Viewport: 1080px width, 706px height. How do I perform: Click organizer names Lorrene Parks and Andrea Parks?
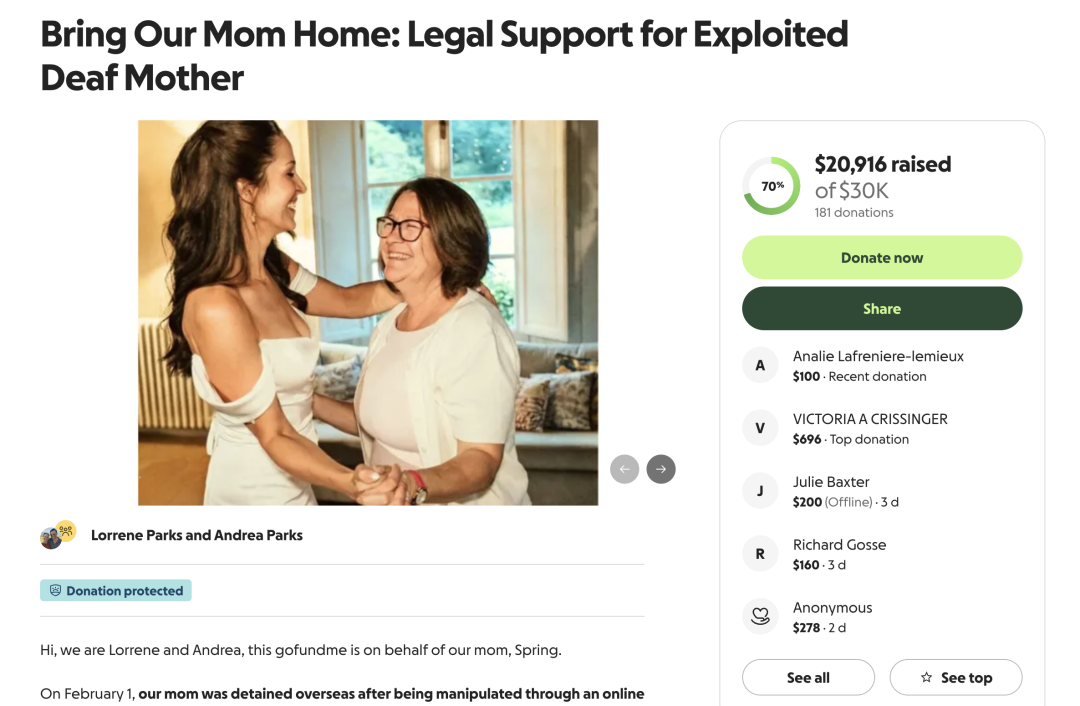[197, 535]
